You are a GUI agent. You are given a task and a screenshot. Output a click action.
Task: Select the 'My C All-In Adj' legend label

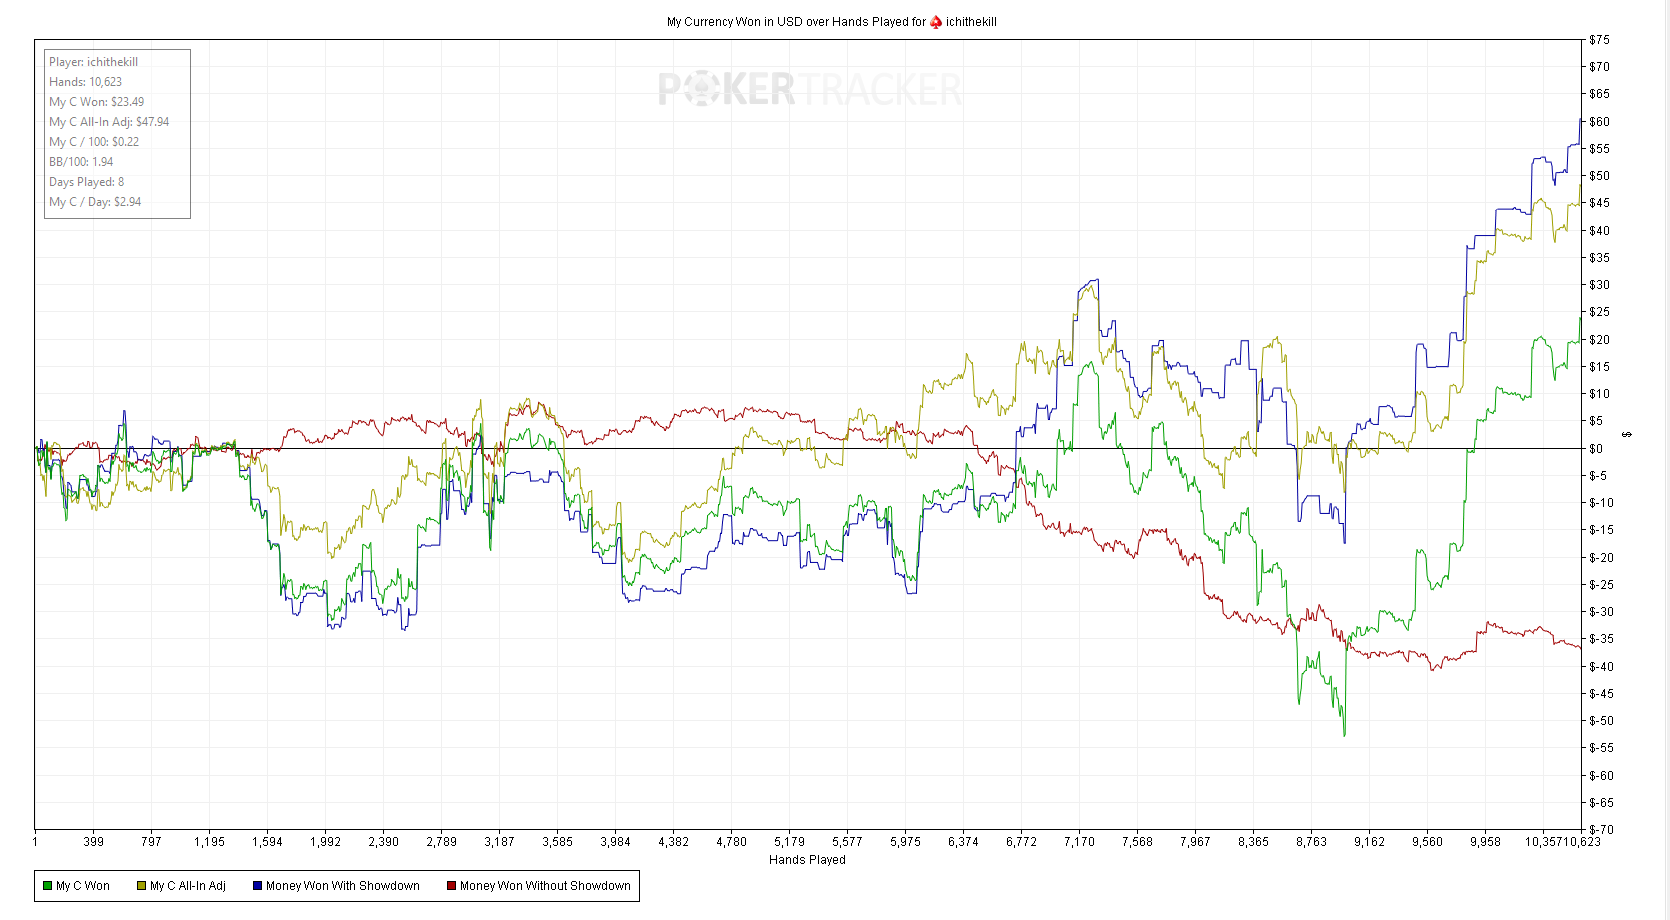pos(188,886)
